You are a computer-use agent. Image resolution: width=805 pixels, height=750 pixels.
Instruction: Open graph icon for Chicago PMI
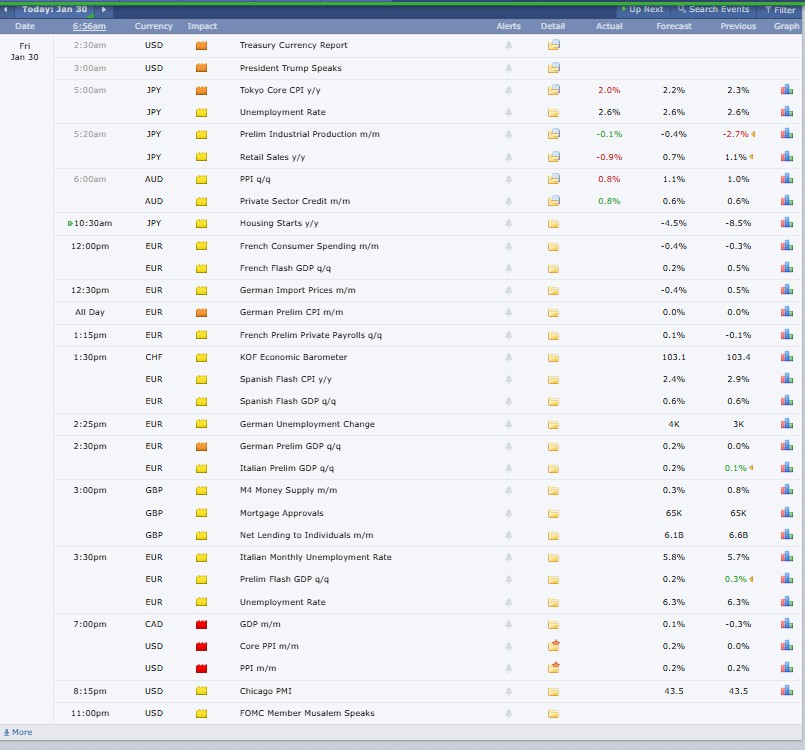click(786, 691)
